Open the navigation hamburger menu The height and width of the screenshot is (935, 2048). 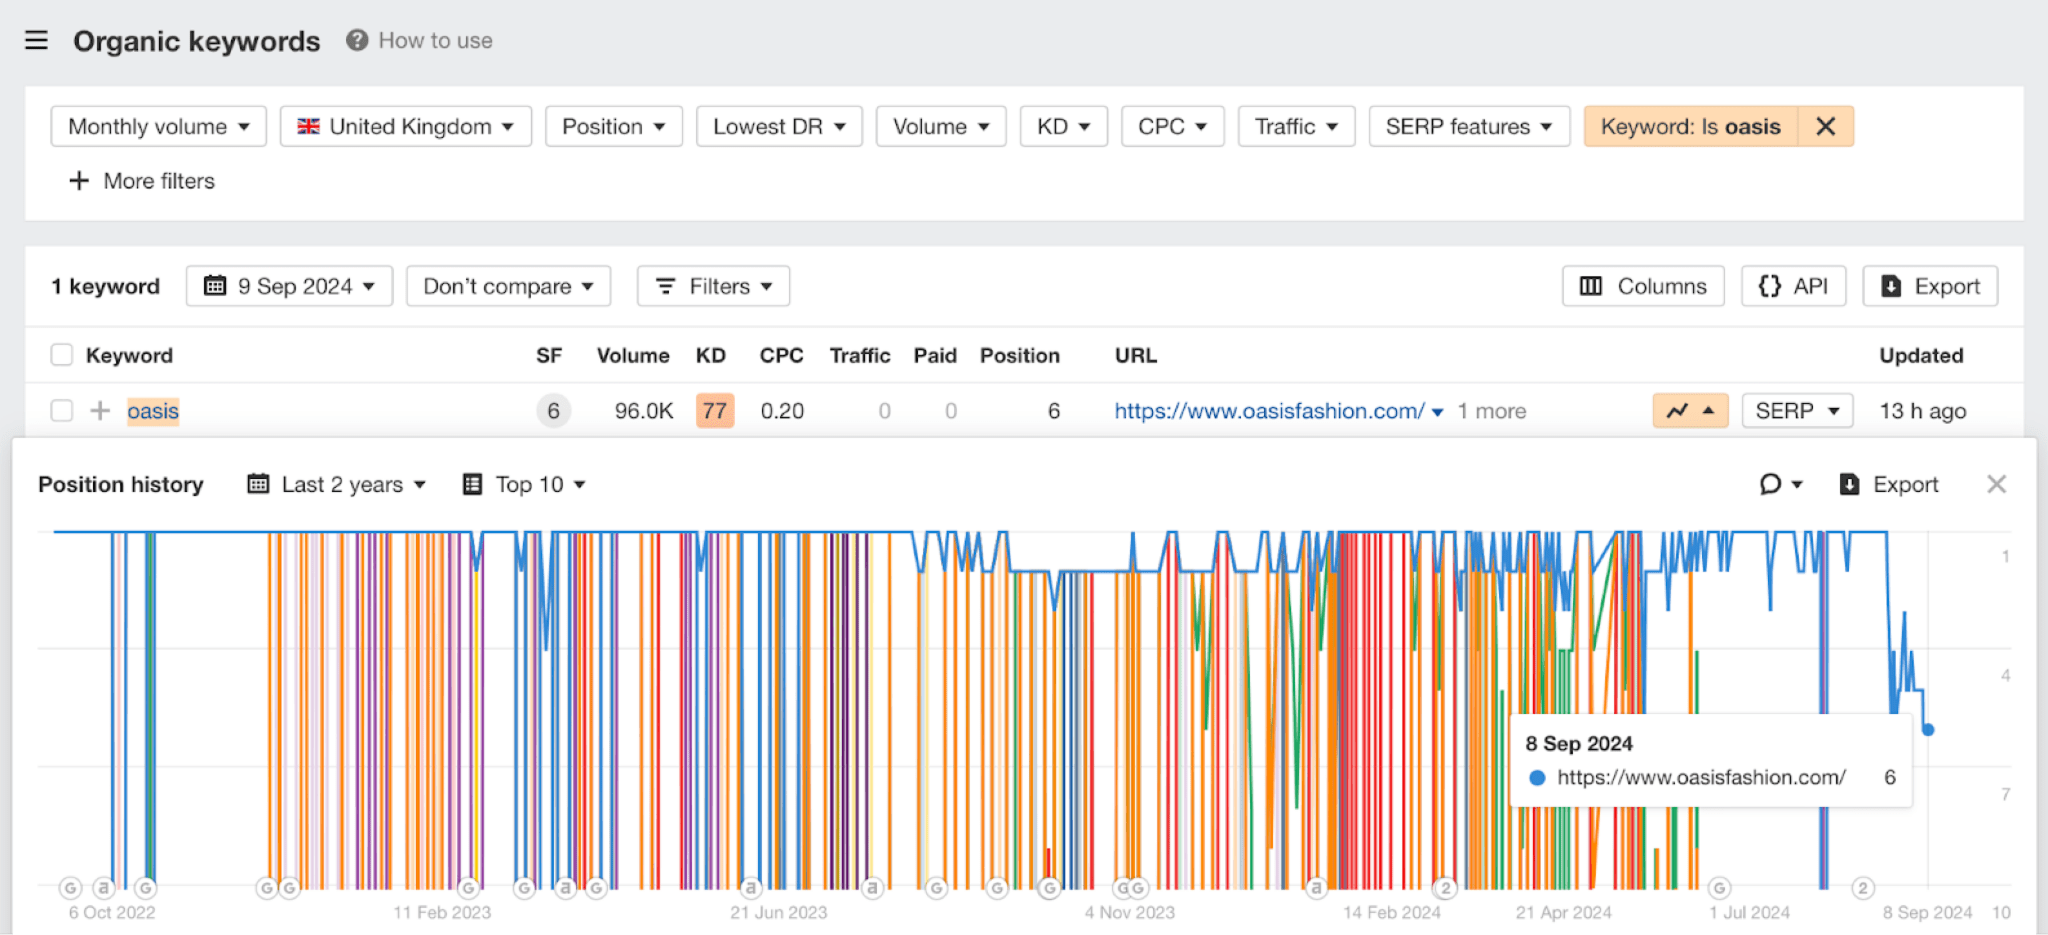[x=36, y=40]
